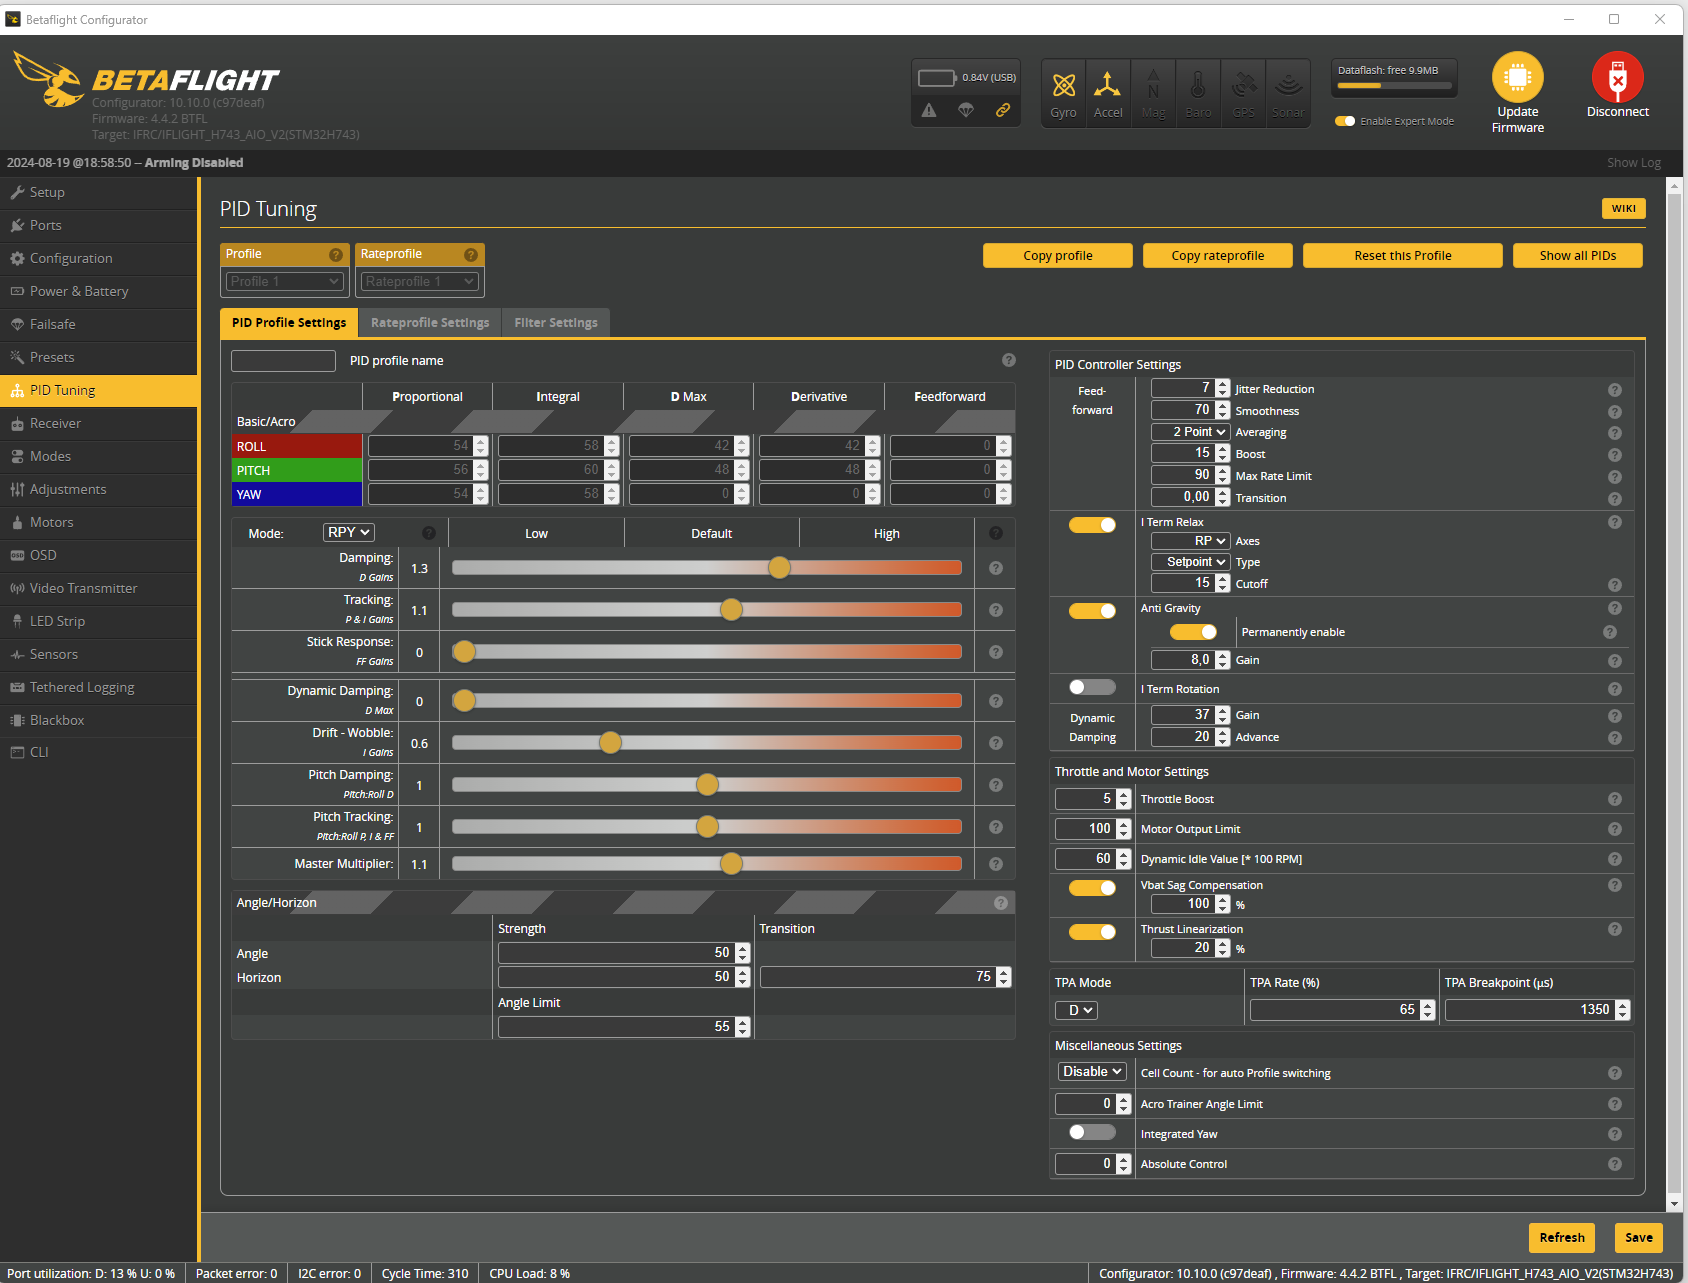Click Show all PIDs button
1688x1283 pixels.
1578,256
